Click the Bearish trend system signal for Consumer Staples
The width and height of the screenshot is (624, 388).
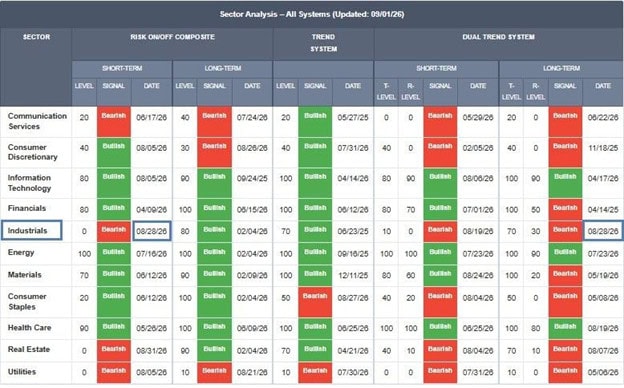(315, 302)
